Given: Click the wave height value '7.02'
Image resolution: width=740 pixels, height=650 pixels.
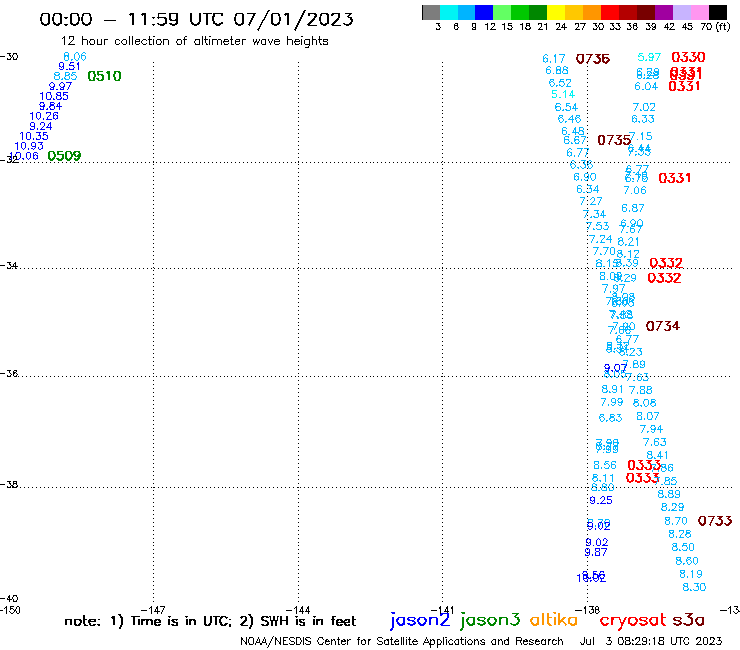Looking at the screenshot, I should pos(644,108).
